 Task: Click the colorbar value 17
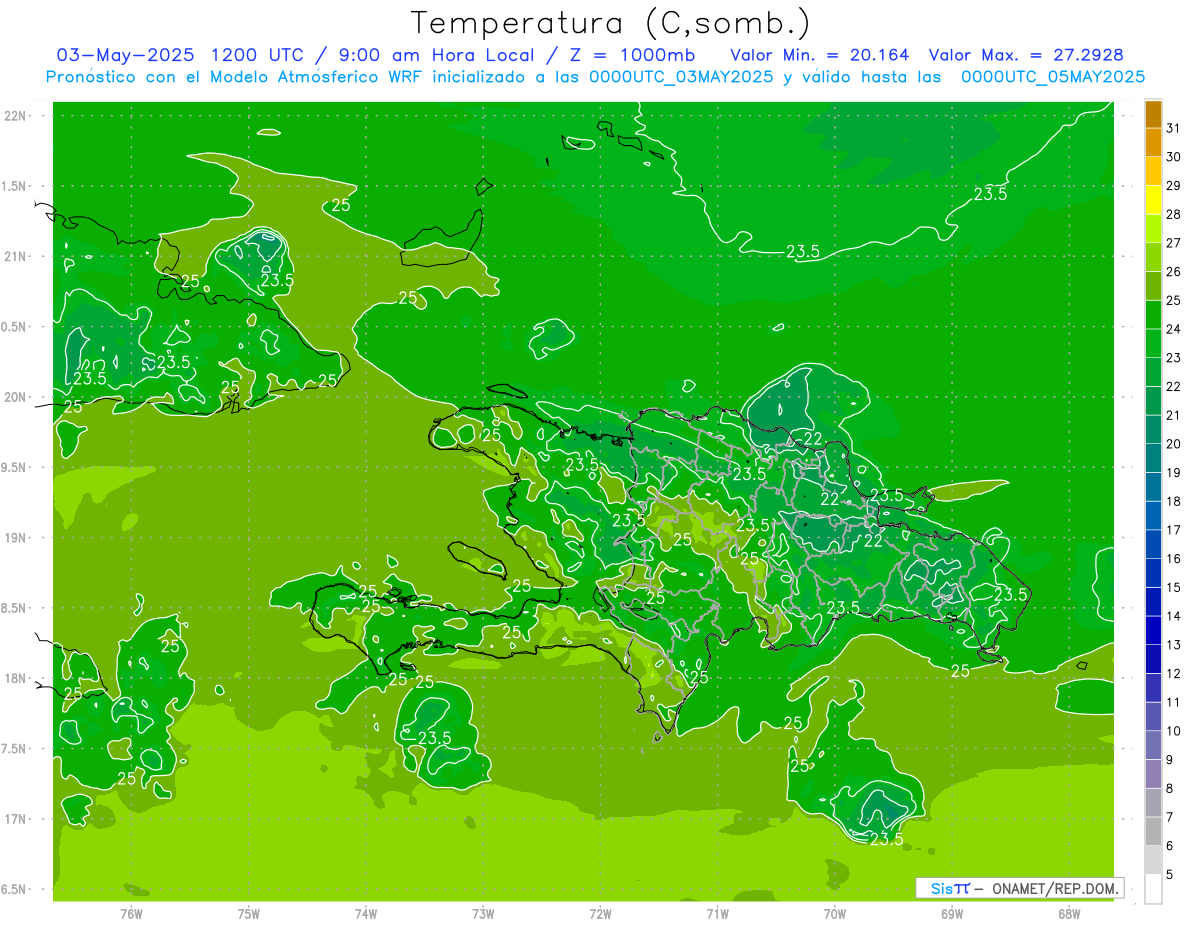1174,530
